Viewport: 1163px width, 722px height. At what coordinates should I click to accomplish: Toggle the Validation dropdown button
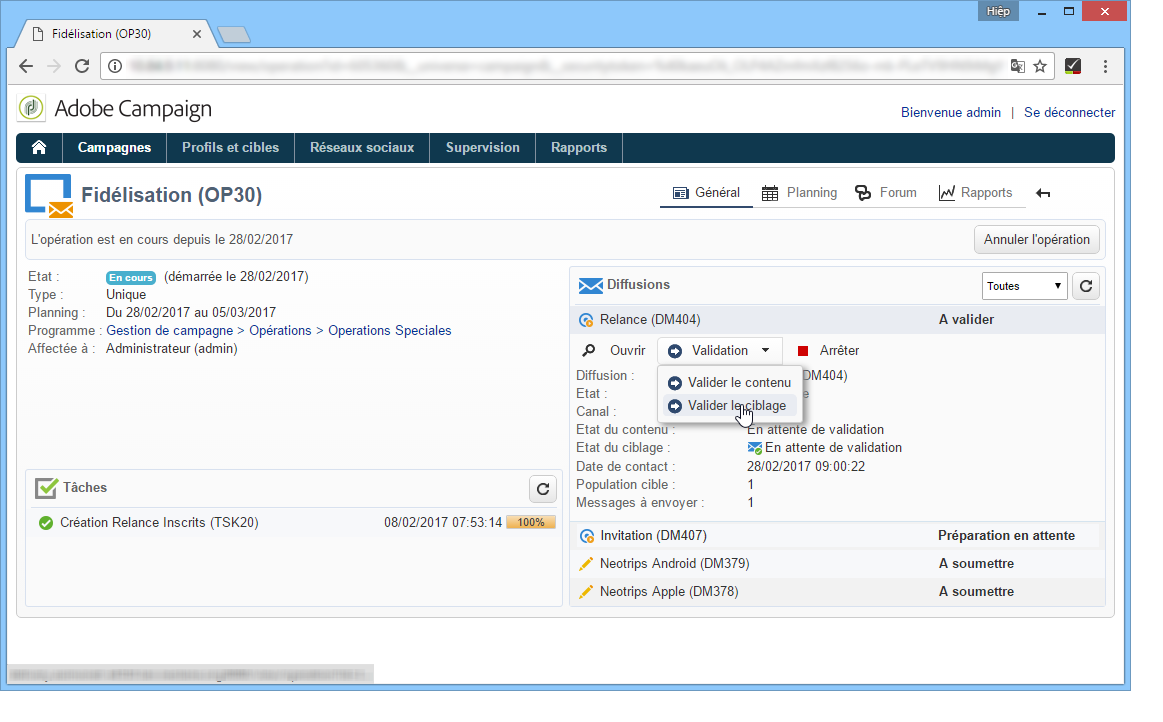click(719, 350)
